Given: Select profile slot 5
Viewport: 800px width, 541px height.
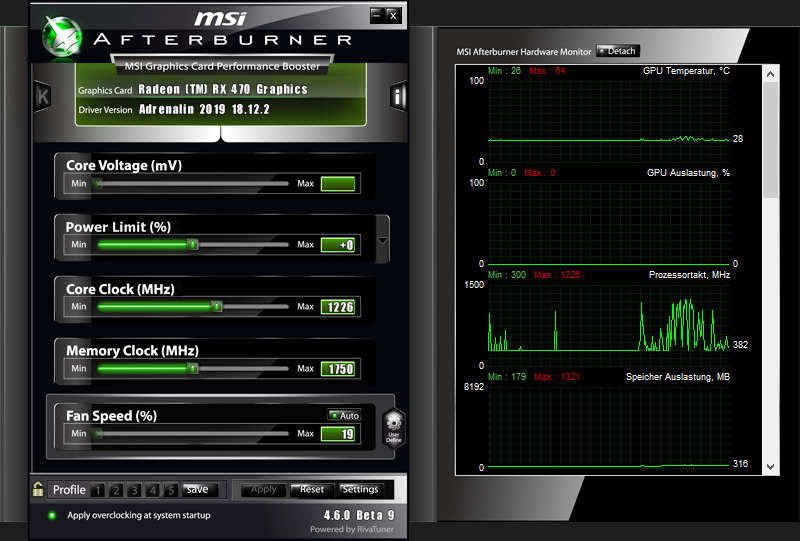Looking at the screenshot, I should (171, 490).
